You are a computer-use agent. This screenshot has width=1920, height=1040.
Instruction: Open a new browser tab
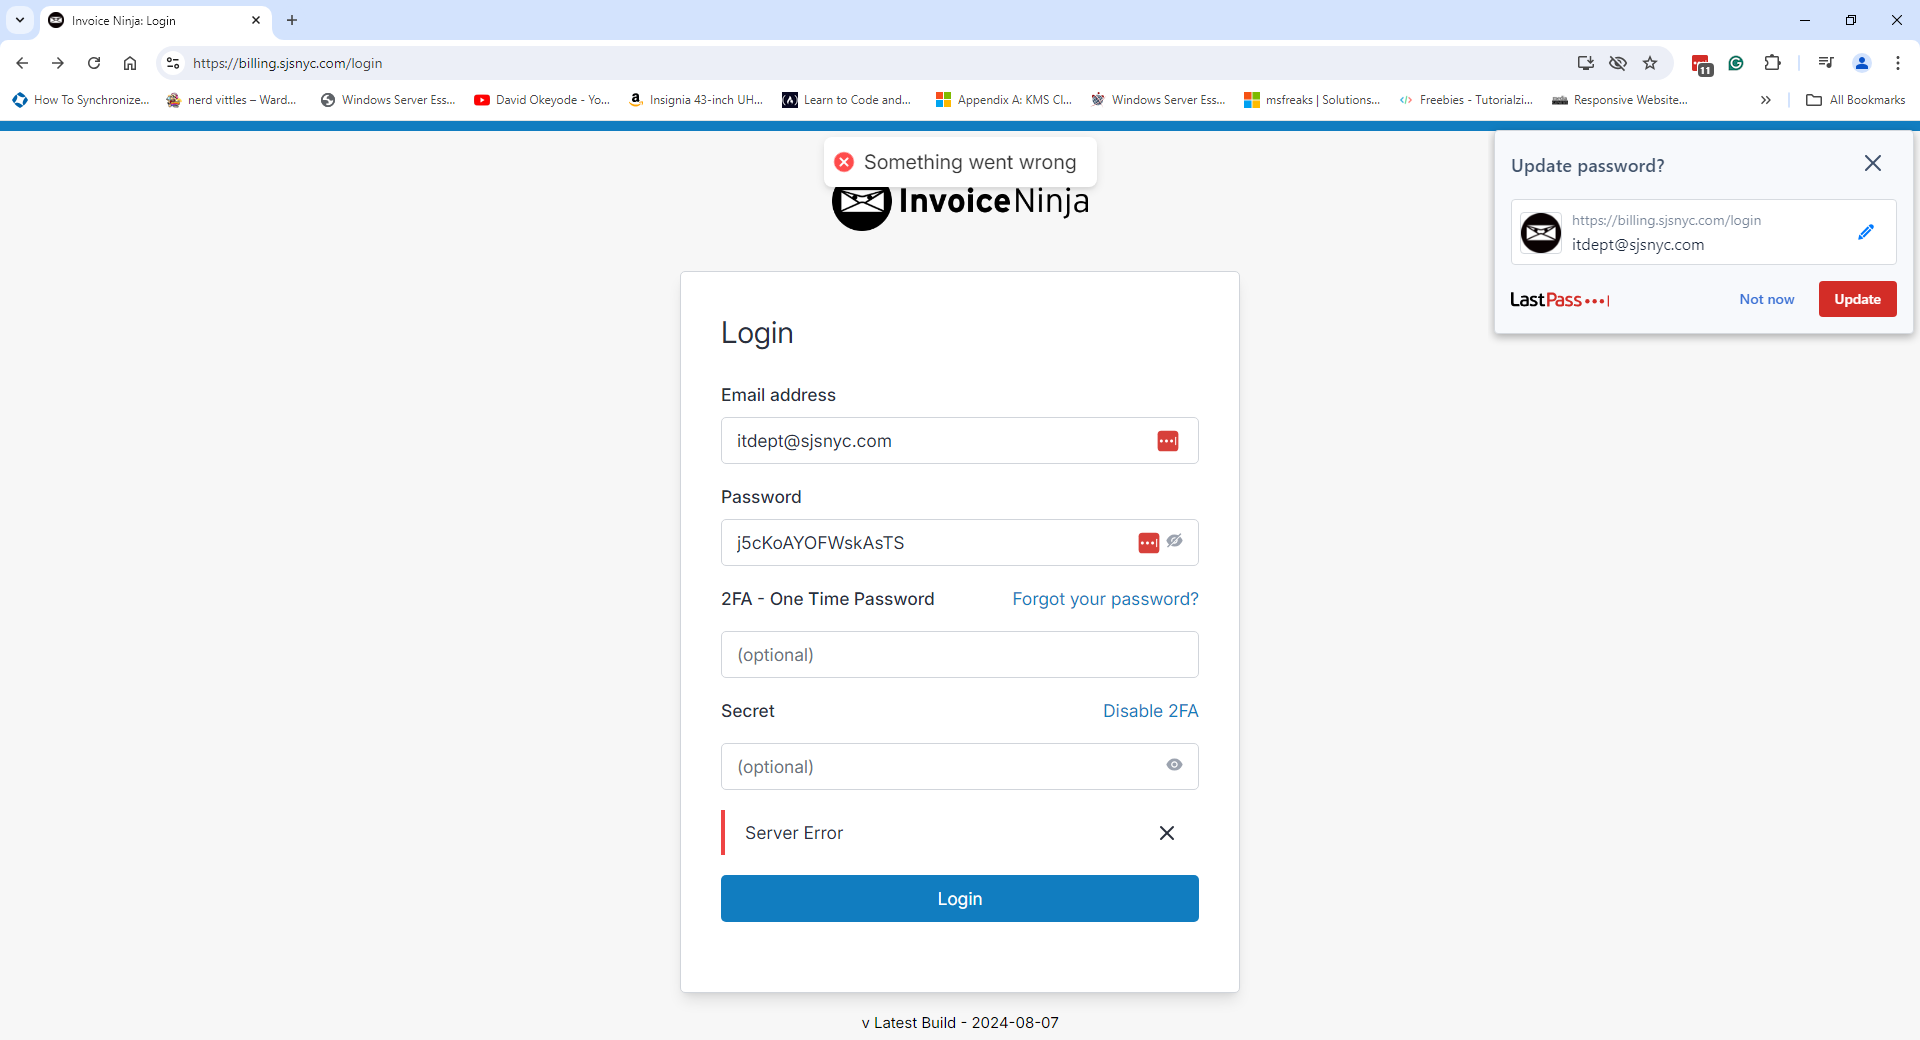(292, 20)
